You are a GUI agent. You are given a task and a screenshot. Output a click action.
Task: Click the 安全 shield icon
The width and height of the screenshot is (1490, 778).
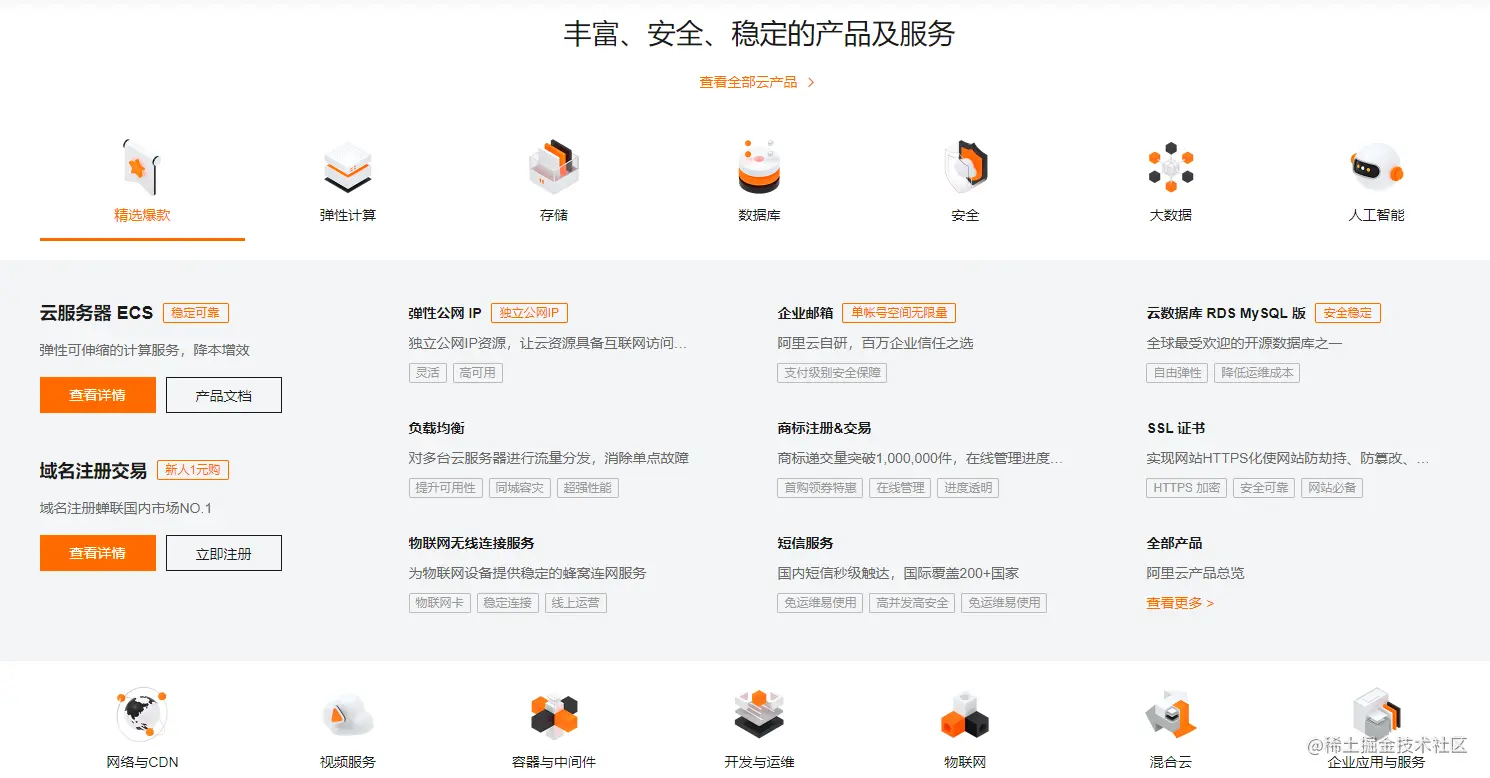966,167
